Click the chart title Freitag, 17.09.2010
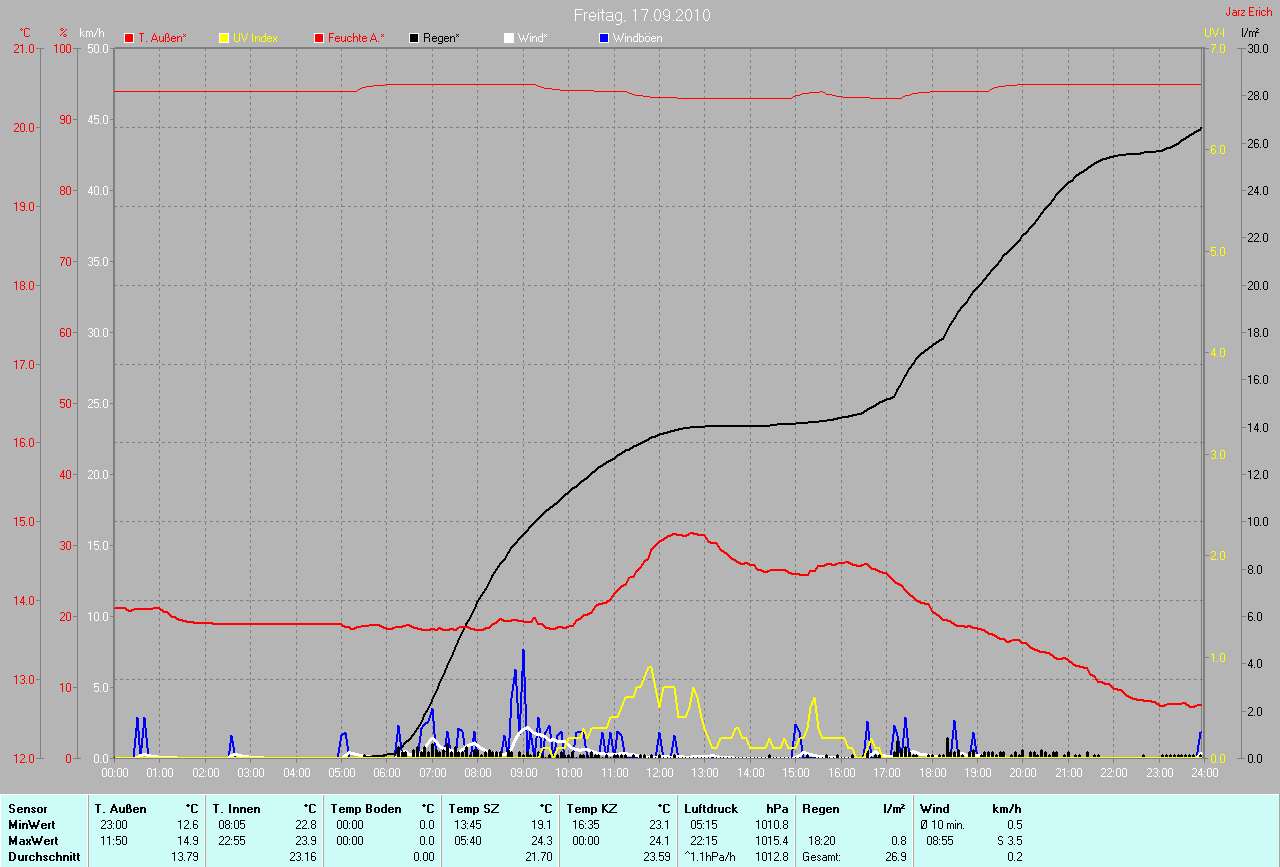1280x867 pixels. 642,15
